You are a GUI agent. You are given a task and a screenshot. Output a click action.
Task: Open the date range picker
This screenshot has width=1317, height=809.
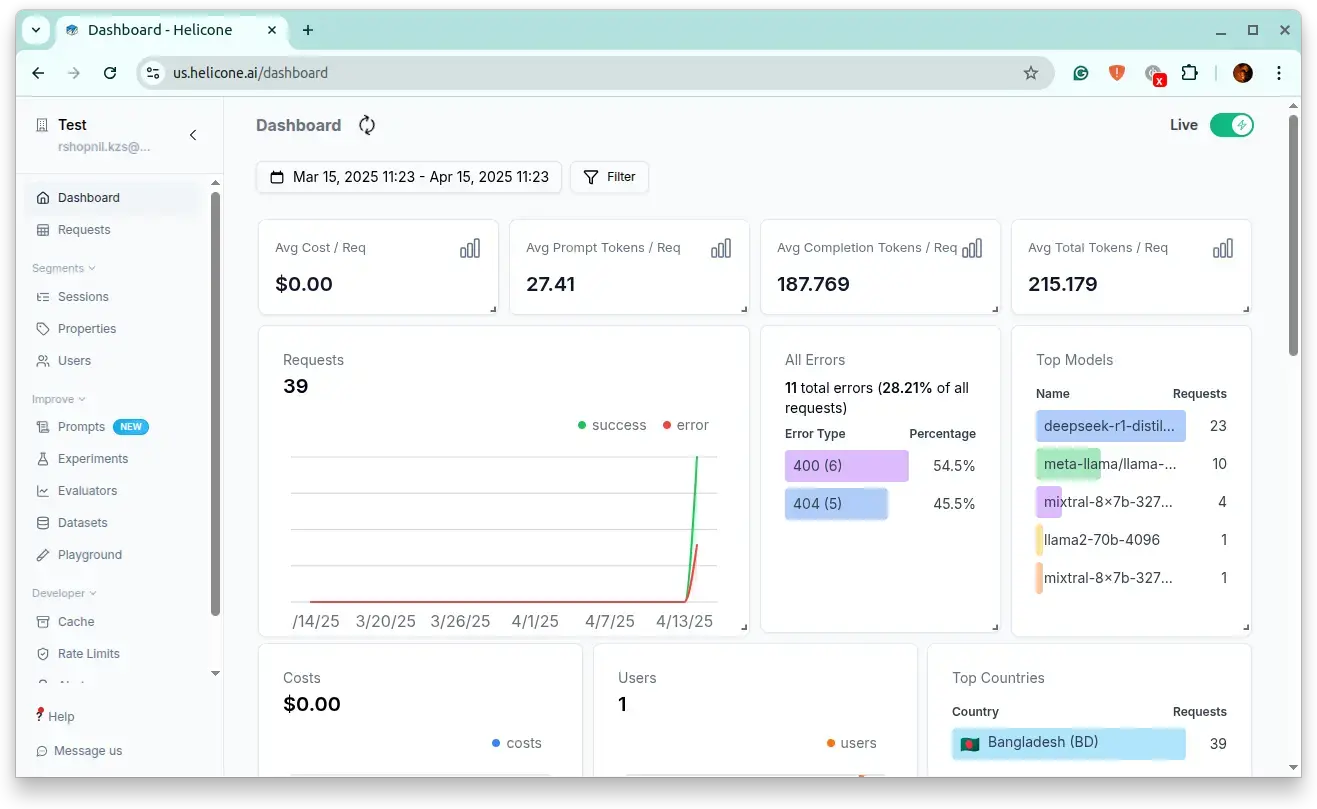[x=409, y=177]
